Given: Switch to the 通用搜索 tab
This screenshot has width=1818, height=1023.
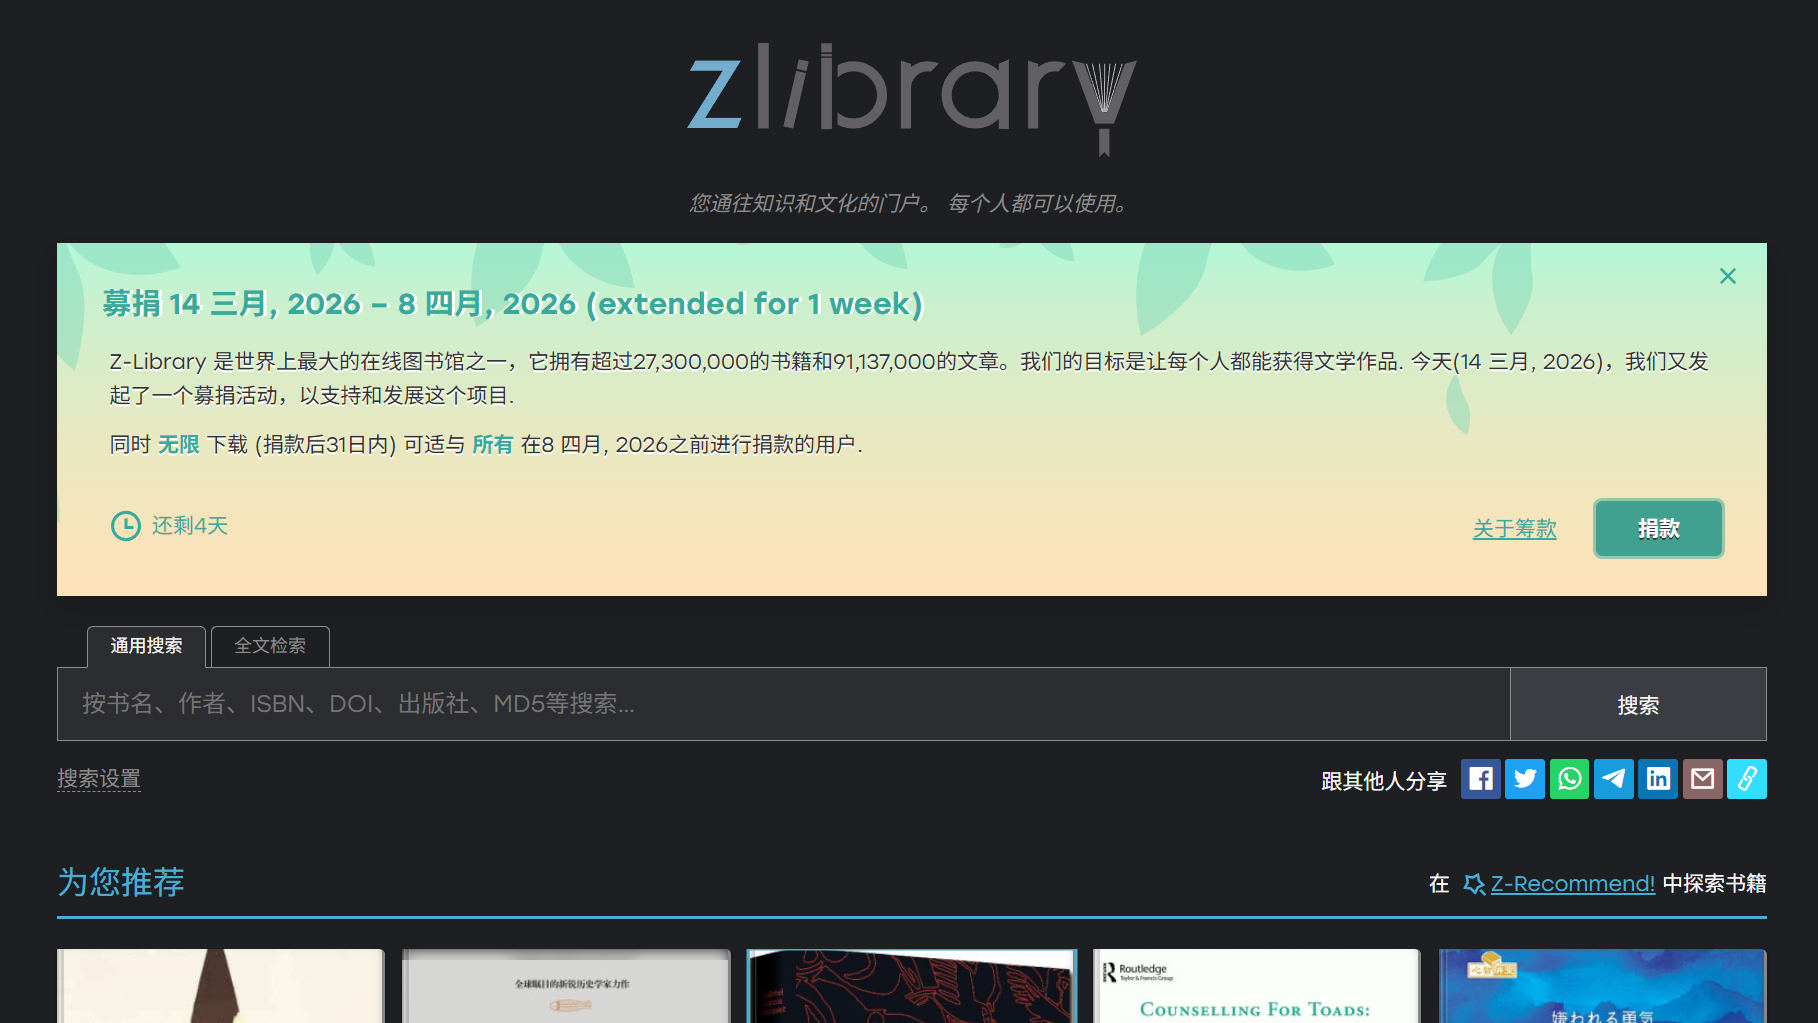Looking at the screenshot, I should (x=146, y=646).
